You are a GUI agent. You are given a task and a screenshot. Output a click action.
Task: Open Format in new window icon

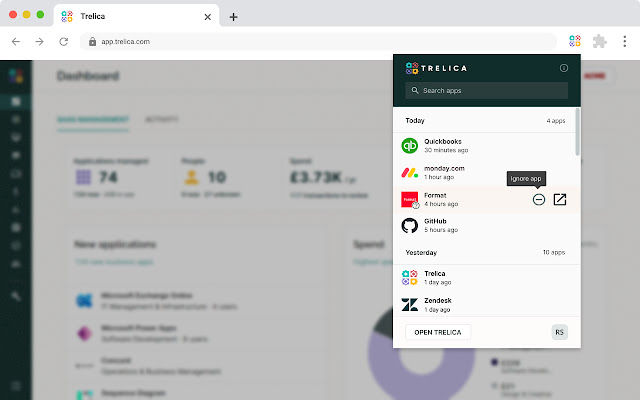click(560, 199)
